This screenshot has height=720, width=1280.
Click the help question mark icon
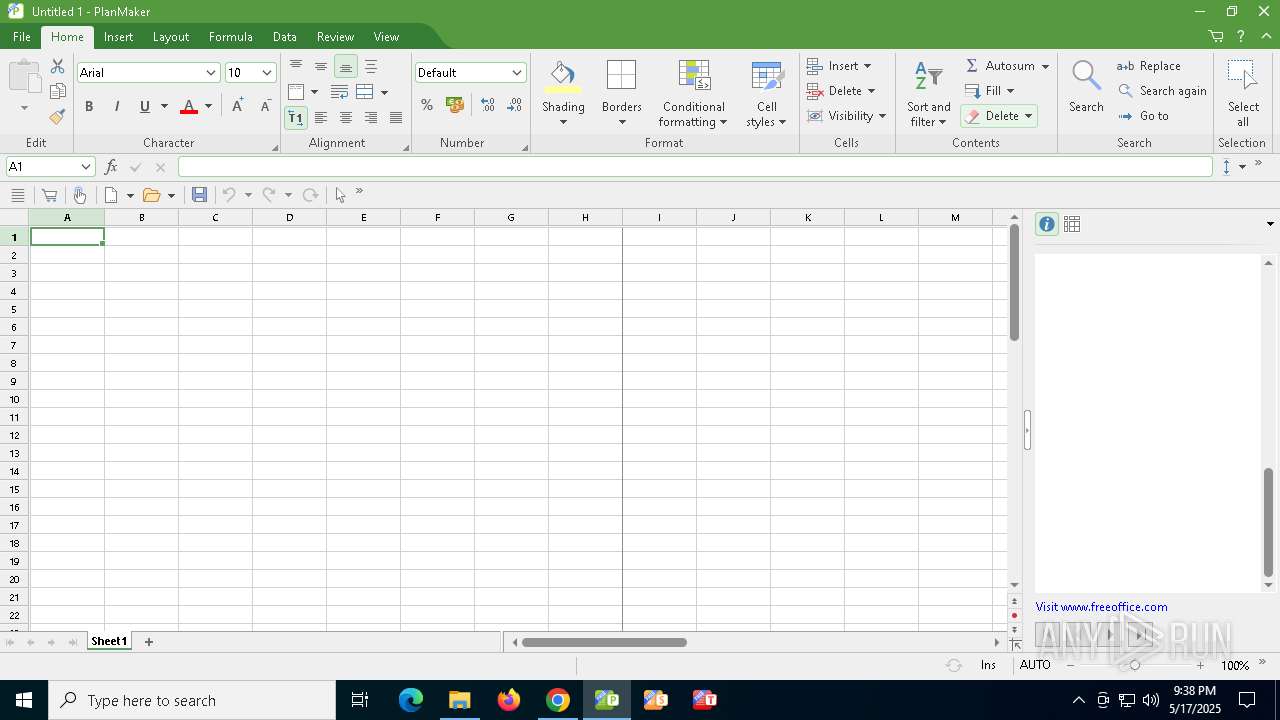pyautogui.click(x=1241, y=37)
